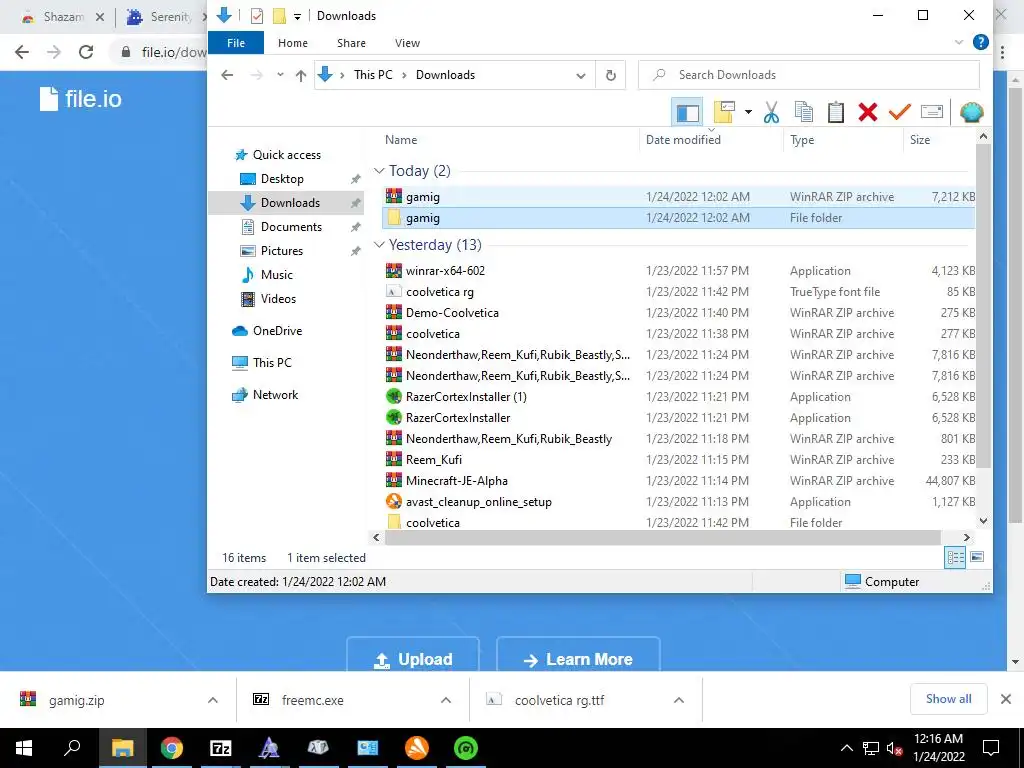Viewport: 1024px width, 768px height.
Task: Click scroll down arrow of file list
Action: (x=983, y=521)
